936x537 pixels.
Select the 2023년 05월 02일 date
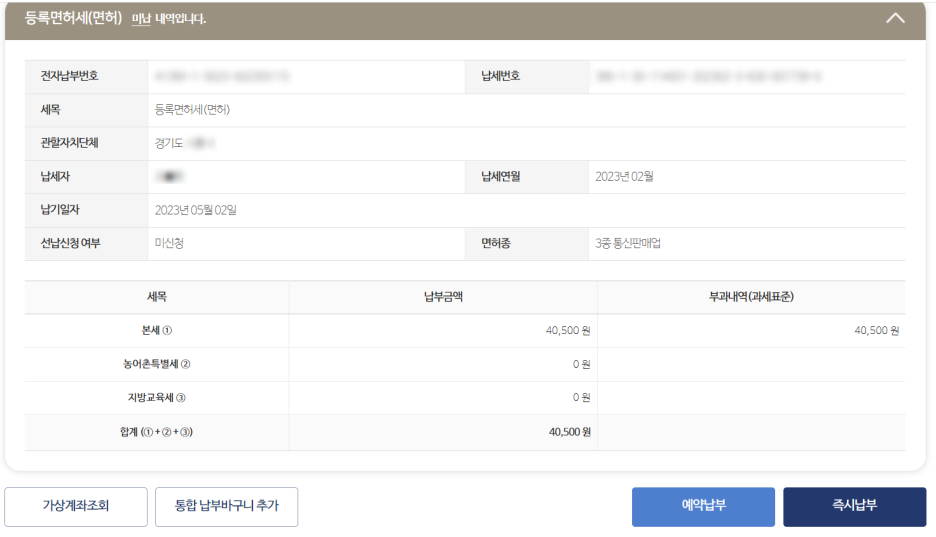[x=196, y=210]
